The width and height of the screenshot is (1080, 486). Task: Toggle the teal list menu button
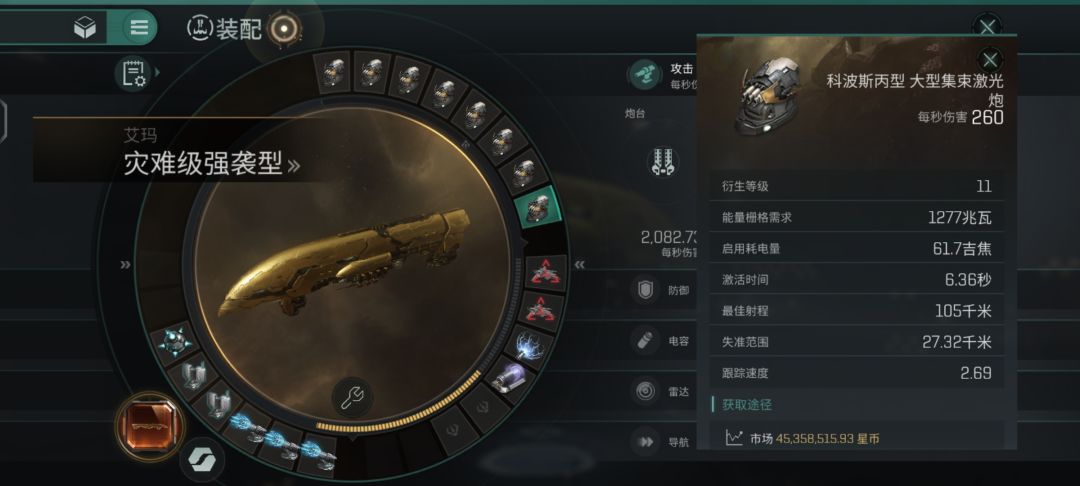point(139,28)
